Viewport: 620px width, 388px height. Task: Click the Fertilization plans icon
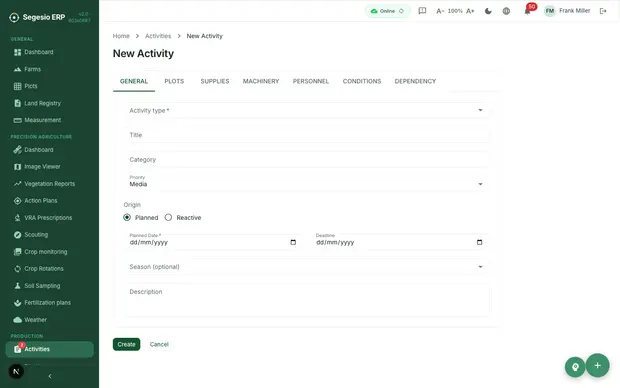pyautogui.click(x=17, y=303)
